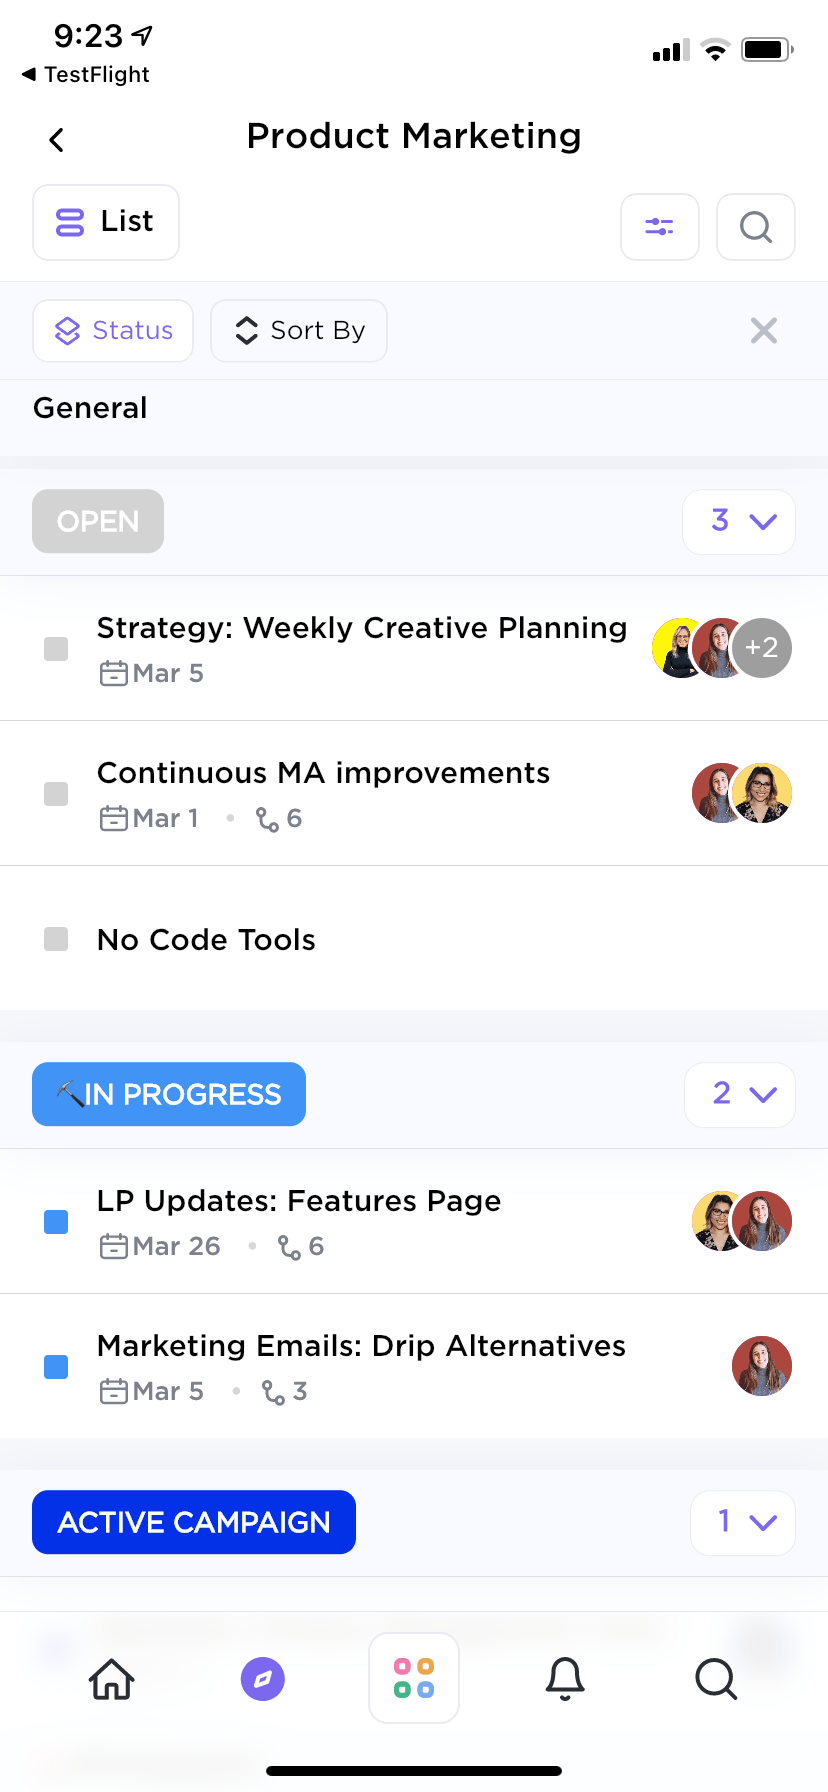The width and height of the screenshot is (828, 1792).
Task: Open notifications bell icon
Action: coord(565,1678)
